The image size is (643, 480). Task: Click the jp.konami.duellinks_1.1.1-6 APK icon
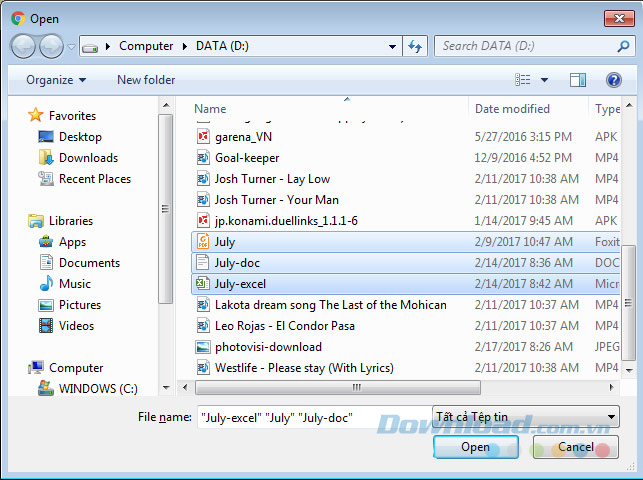point(203,221)
